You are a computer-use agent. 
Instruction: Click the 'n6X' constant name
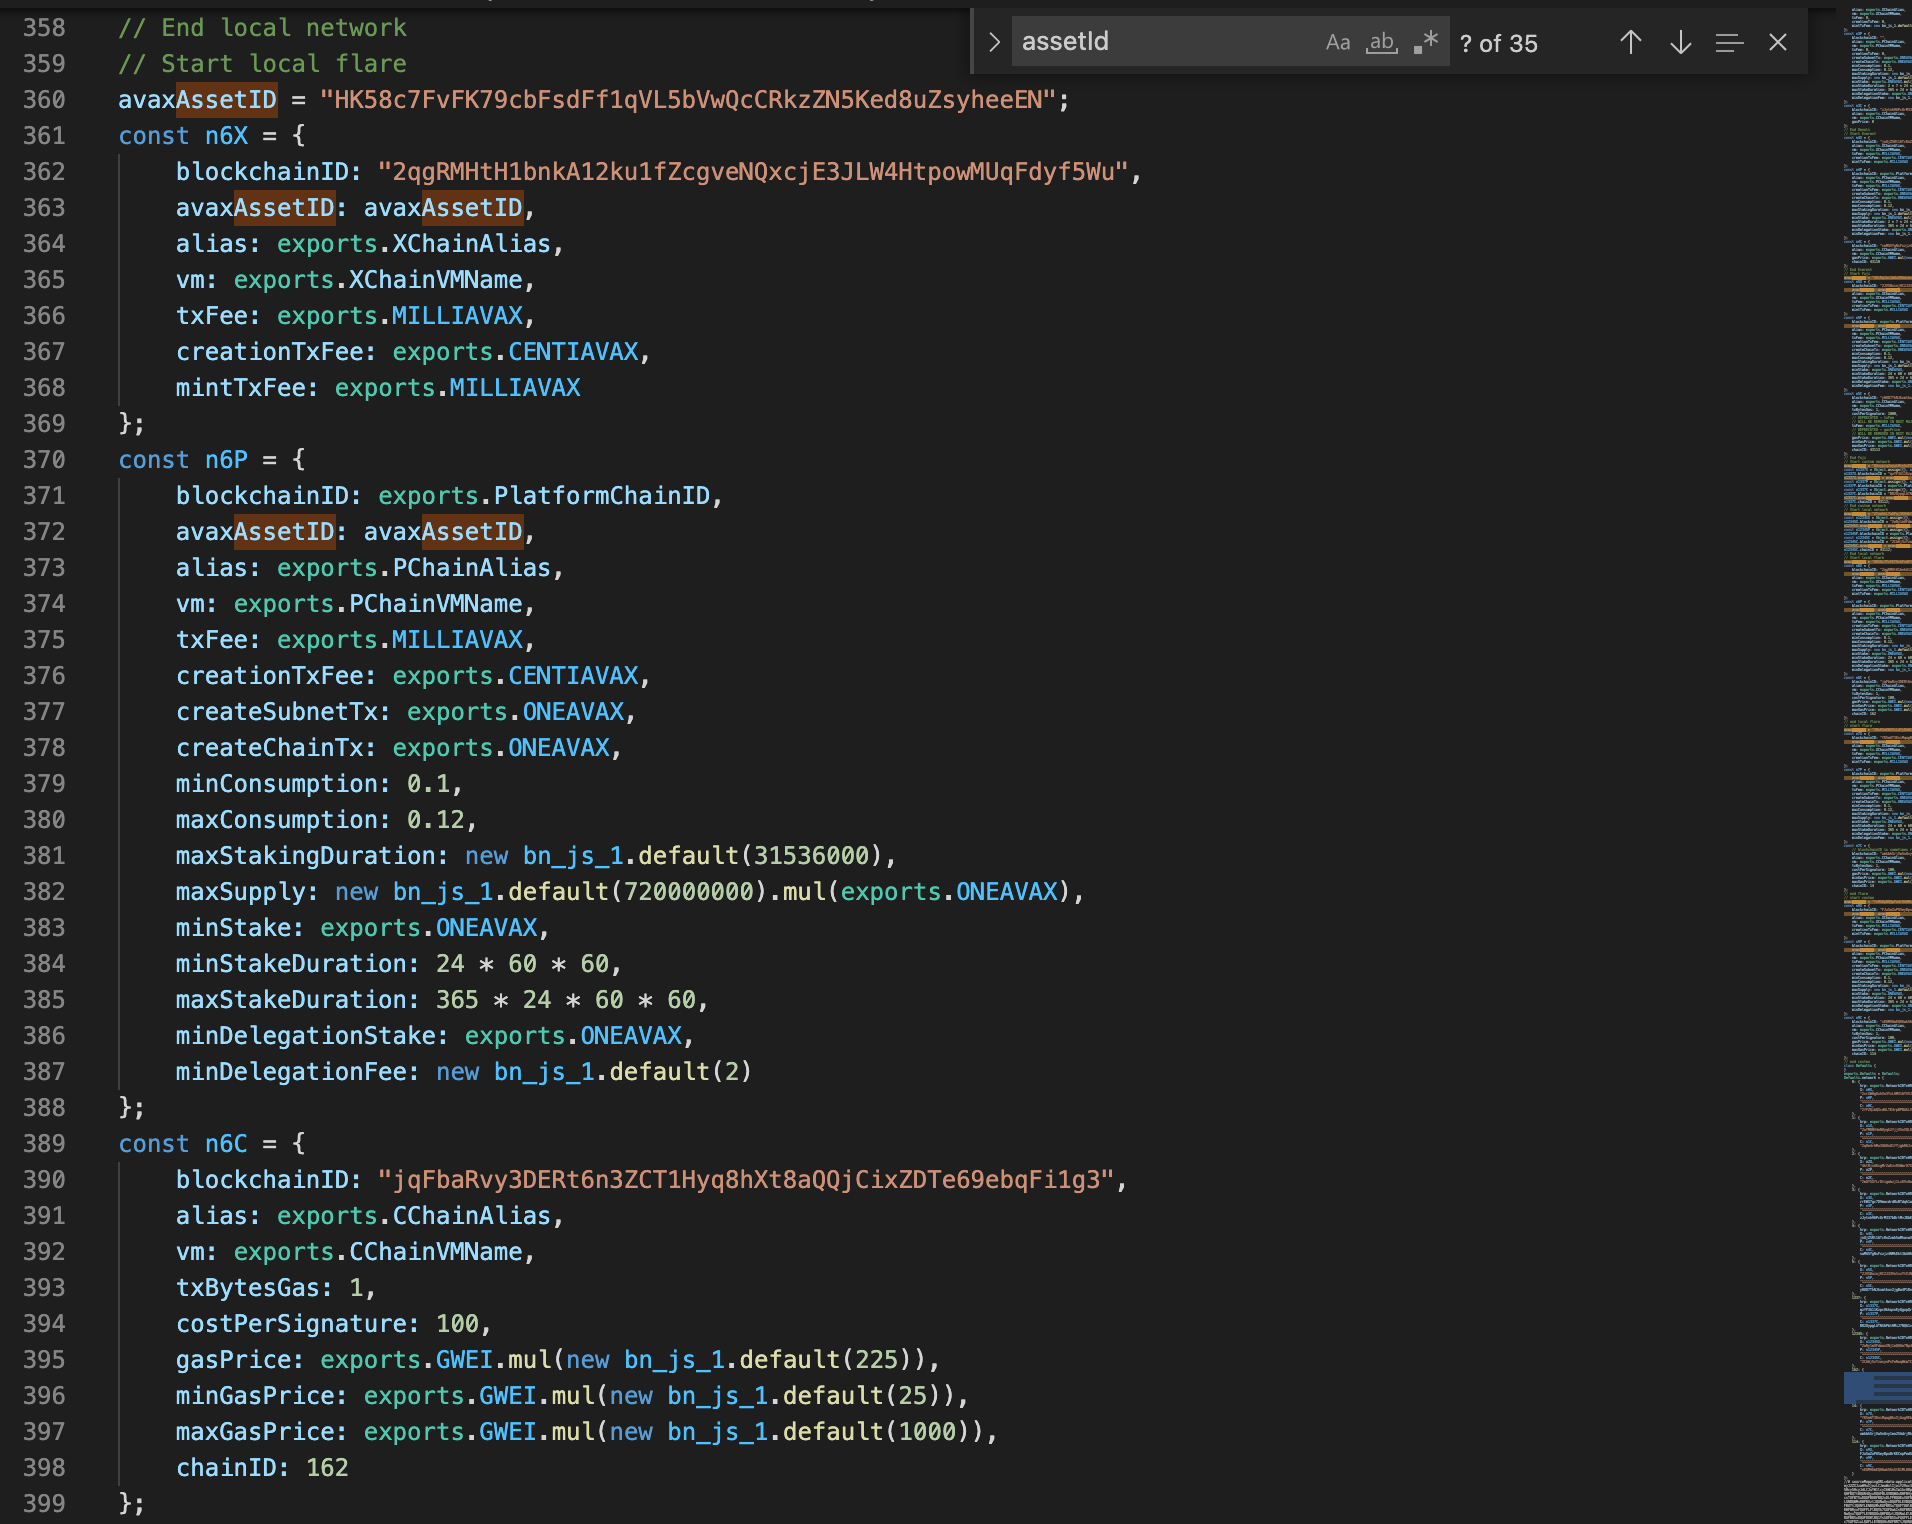tap(227, 135)
